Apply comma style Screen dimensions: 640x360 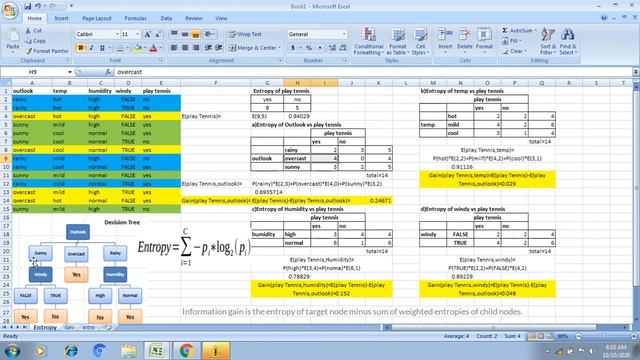tap(320, 48)
